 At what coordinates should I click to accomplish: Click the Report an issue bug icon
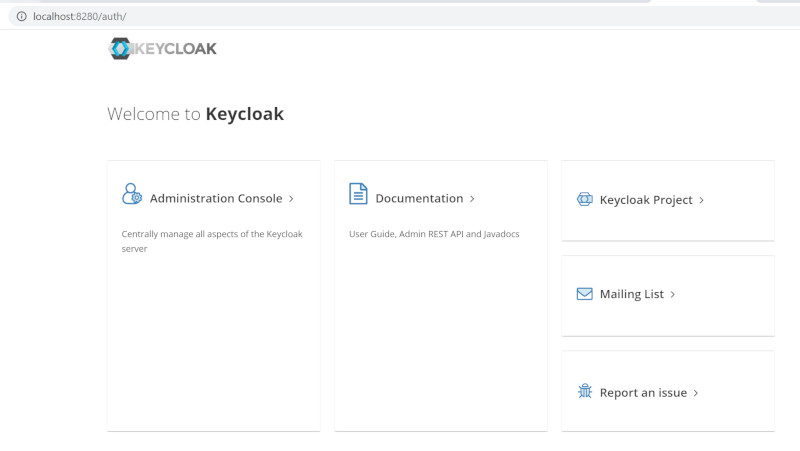pyautogui.click(x=585, y=391)
